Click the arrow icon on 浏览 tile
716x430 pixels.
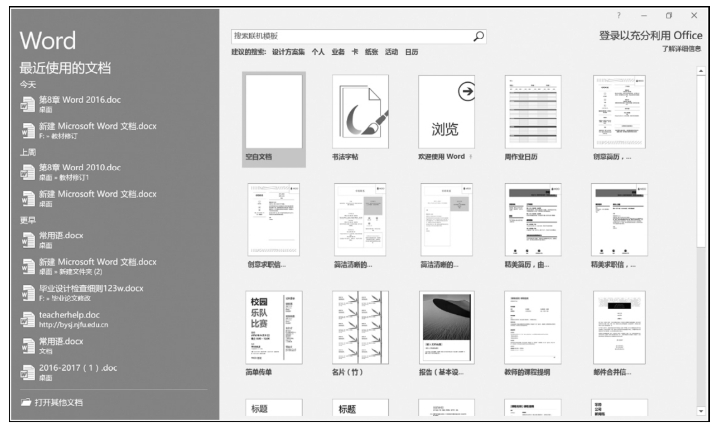pyautogui.click(x=467, y=91)
